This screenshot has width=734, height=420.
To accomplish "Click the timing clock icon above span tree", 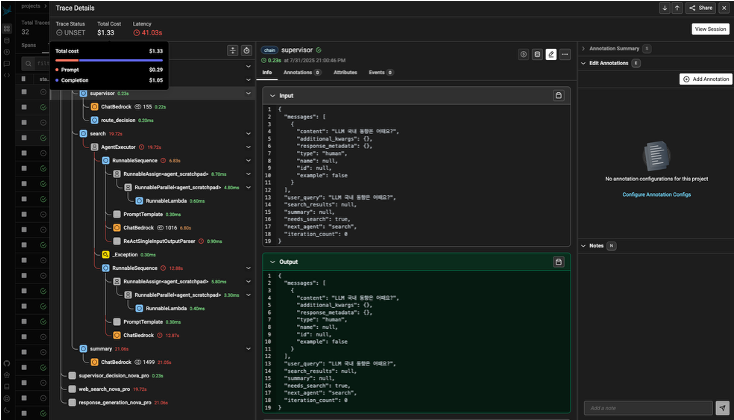I will coord(246,49).
